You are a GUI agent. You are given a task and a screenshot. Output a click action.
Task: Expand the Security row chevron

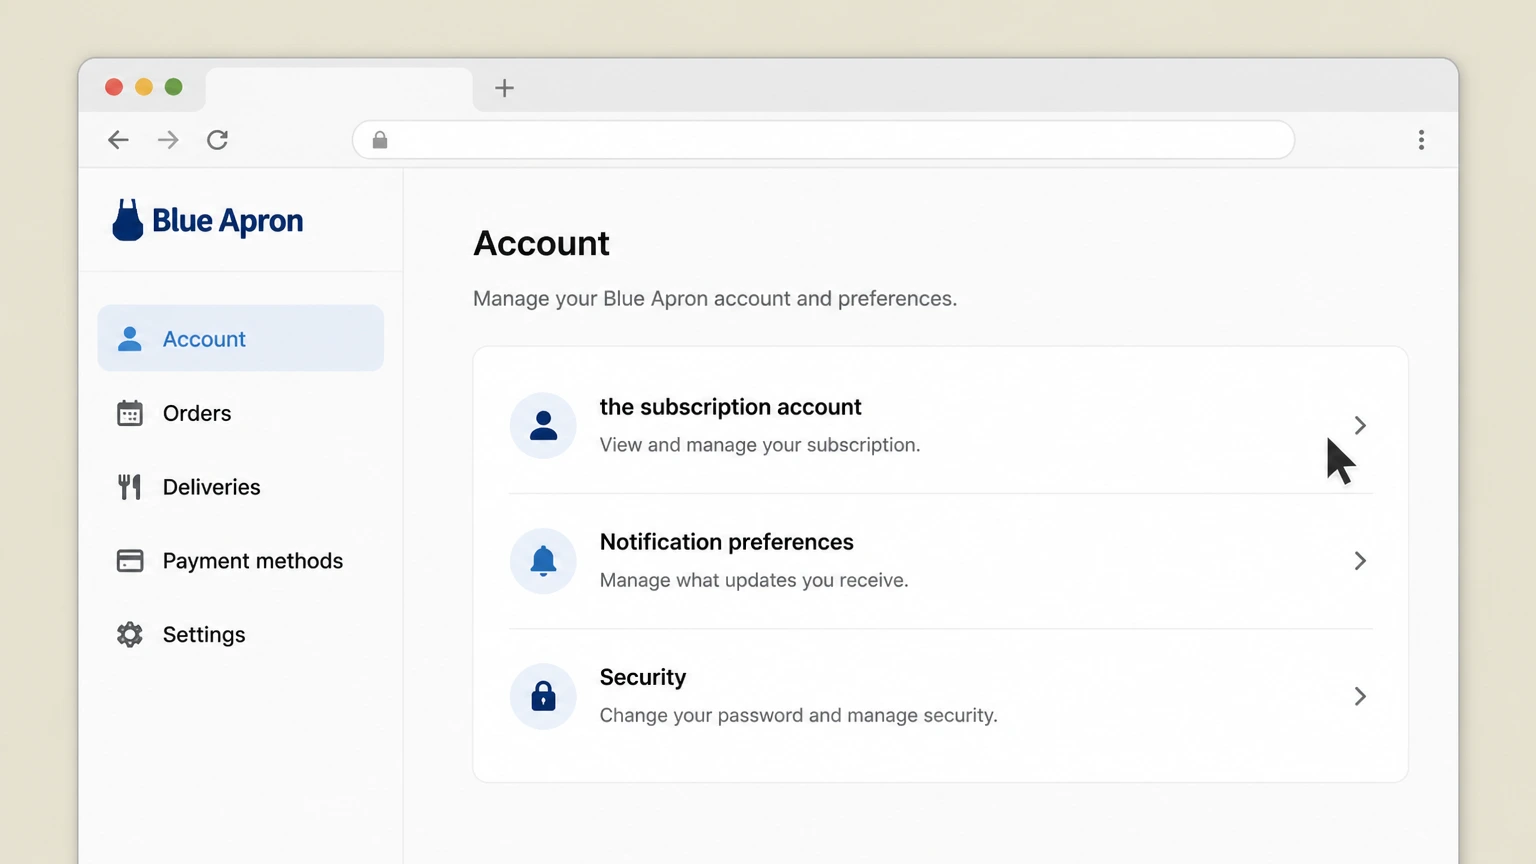click(x=1360, y=696)
